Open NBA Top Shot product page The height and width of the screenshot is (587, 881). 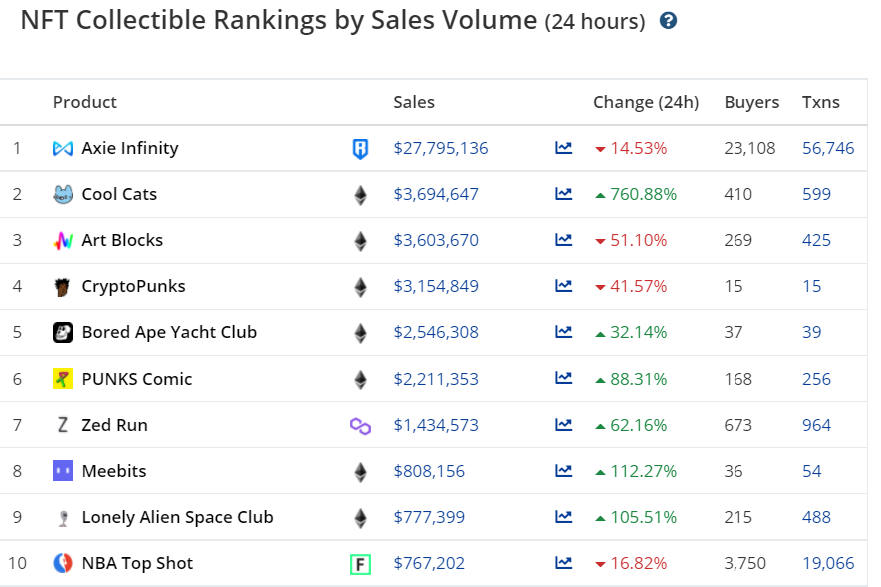(x=137, y=563)
